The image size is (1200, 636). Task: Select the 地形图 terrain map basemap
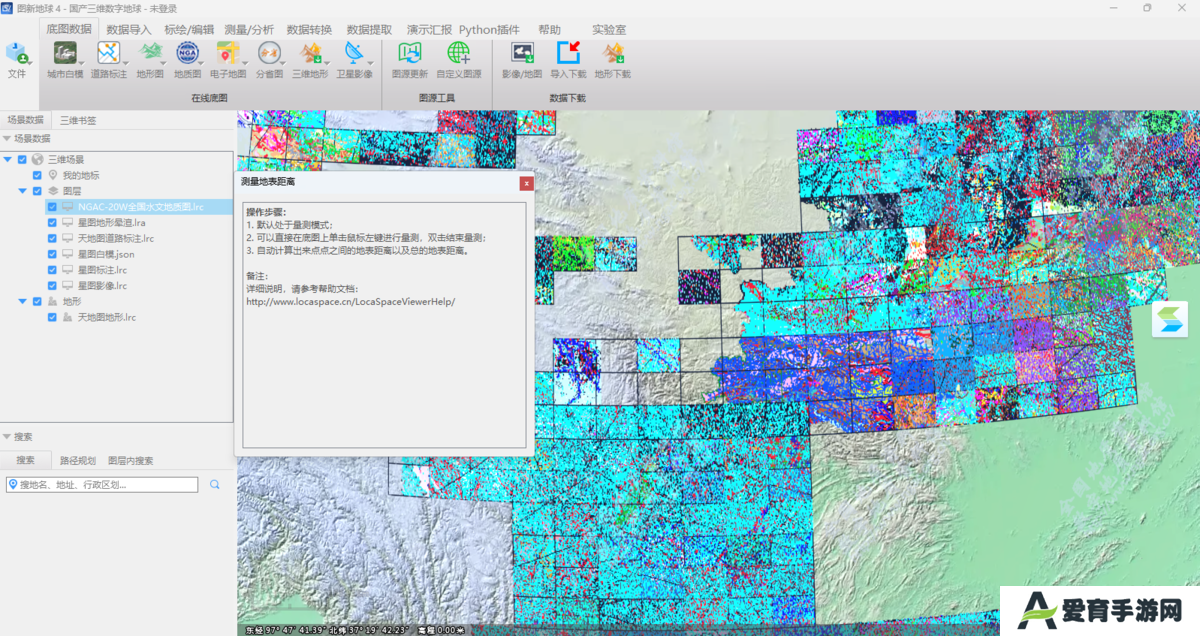coord(149,53)
